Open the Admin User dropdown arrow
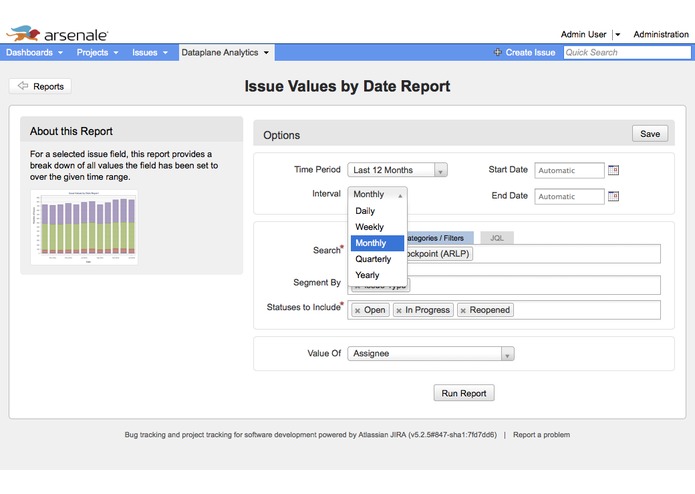 [x=617, y=34]
